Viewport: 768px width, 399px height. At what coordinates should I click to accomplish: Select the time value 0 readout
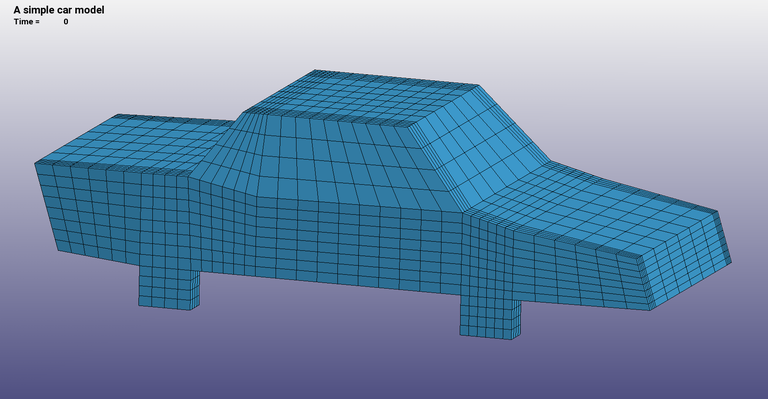[66, 22]
